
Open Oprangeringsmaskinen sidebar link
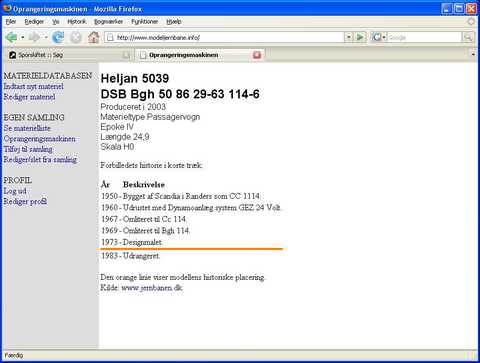tap(39, 139)
